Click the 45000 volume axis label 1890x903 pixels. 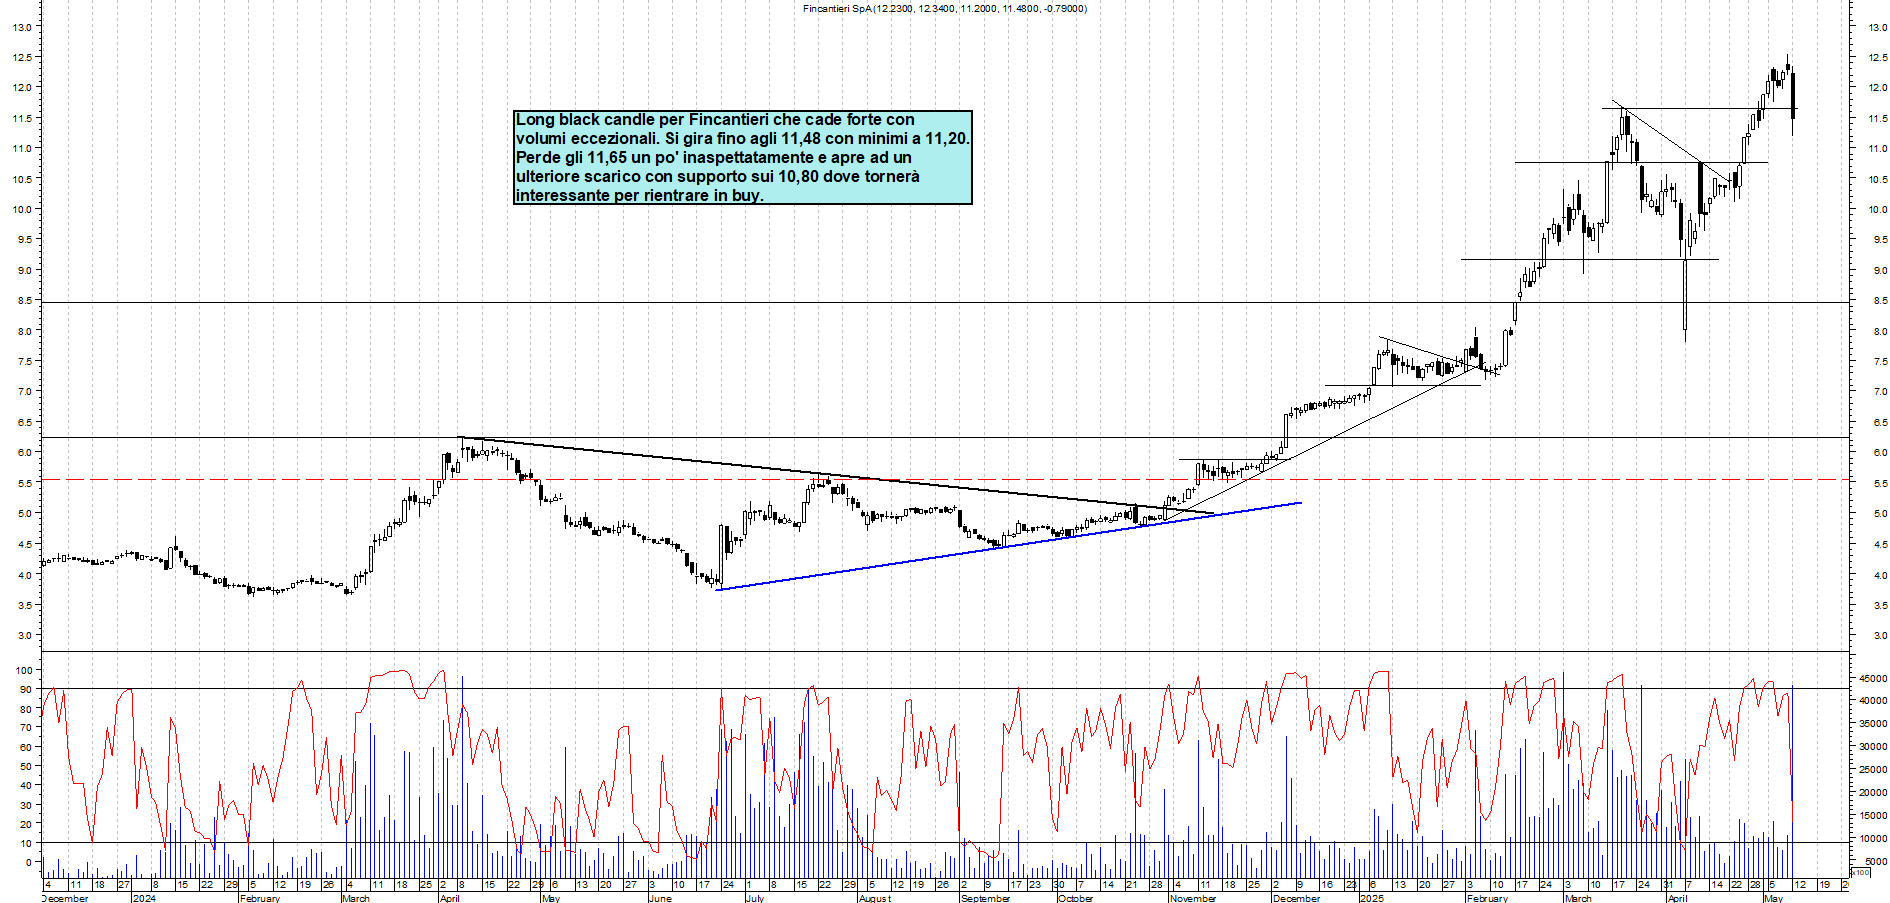[x=1873, y=678]
